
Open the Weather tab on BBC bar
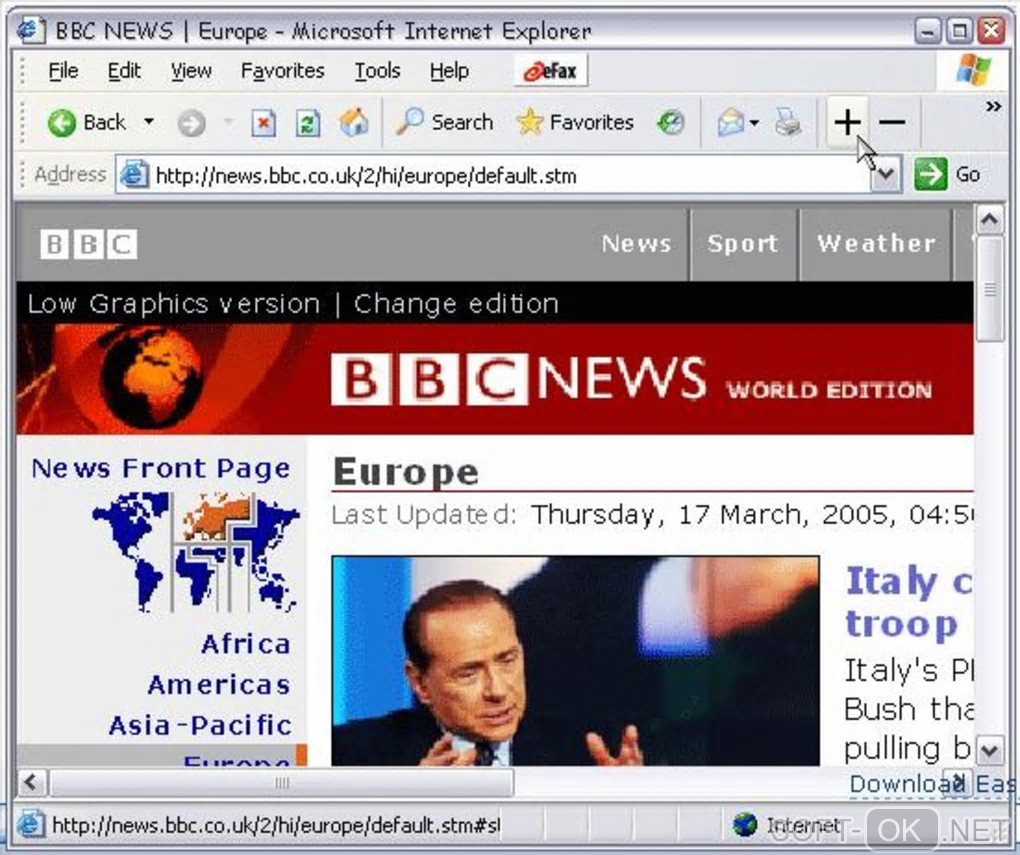coord(876,243)
